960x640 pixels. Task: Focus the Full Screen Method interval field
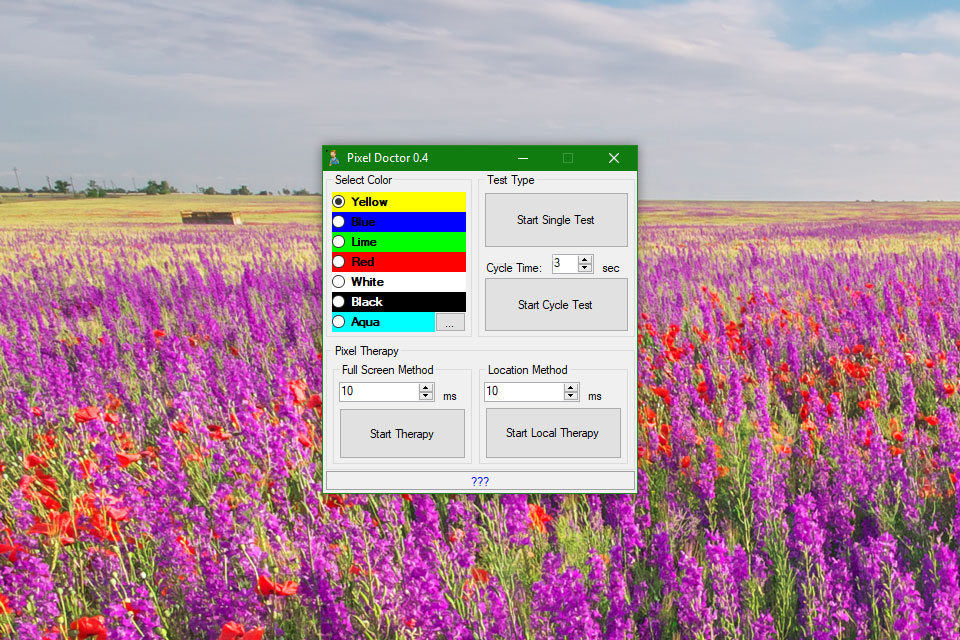[x=380, y=392]
